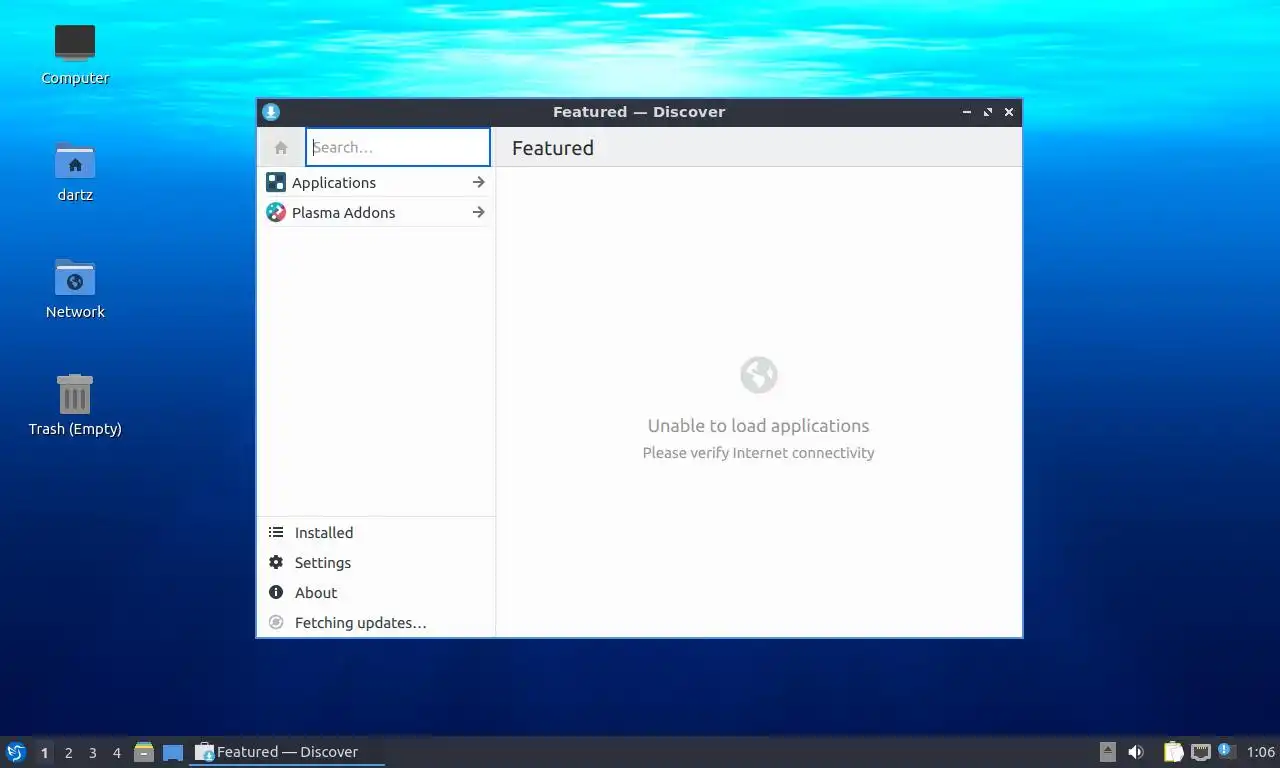Maximize the Discover window
Image resolution: width=1280 pixels, height=768 pixels.
(x=988, y=112)
